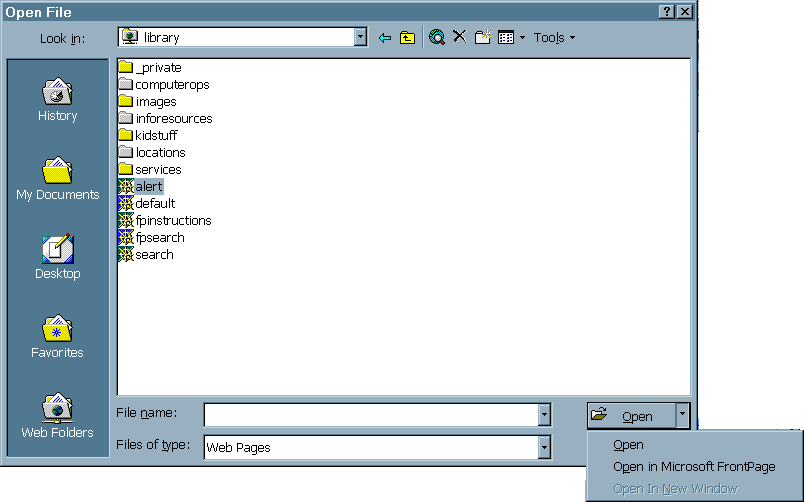Open the Tools menu
The height and width of the screenshot is (502, 805).
(553, 38)
